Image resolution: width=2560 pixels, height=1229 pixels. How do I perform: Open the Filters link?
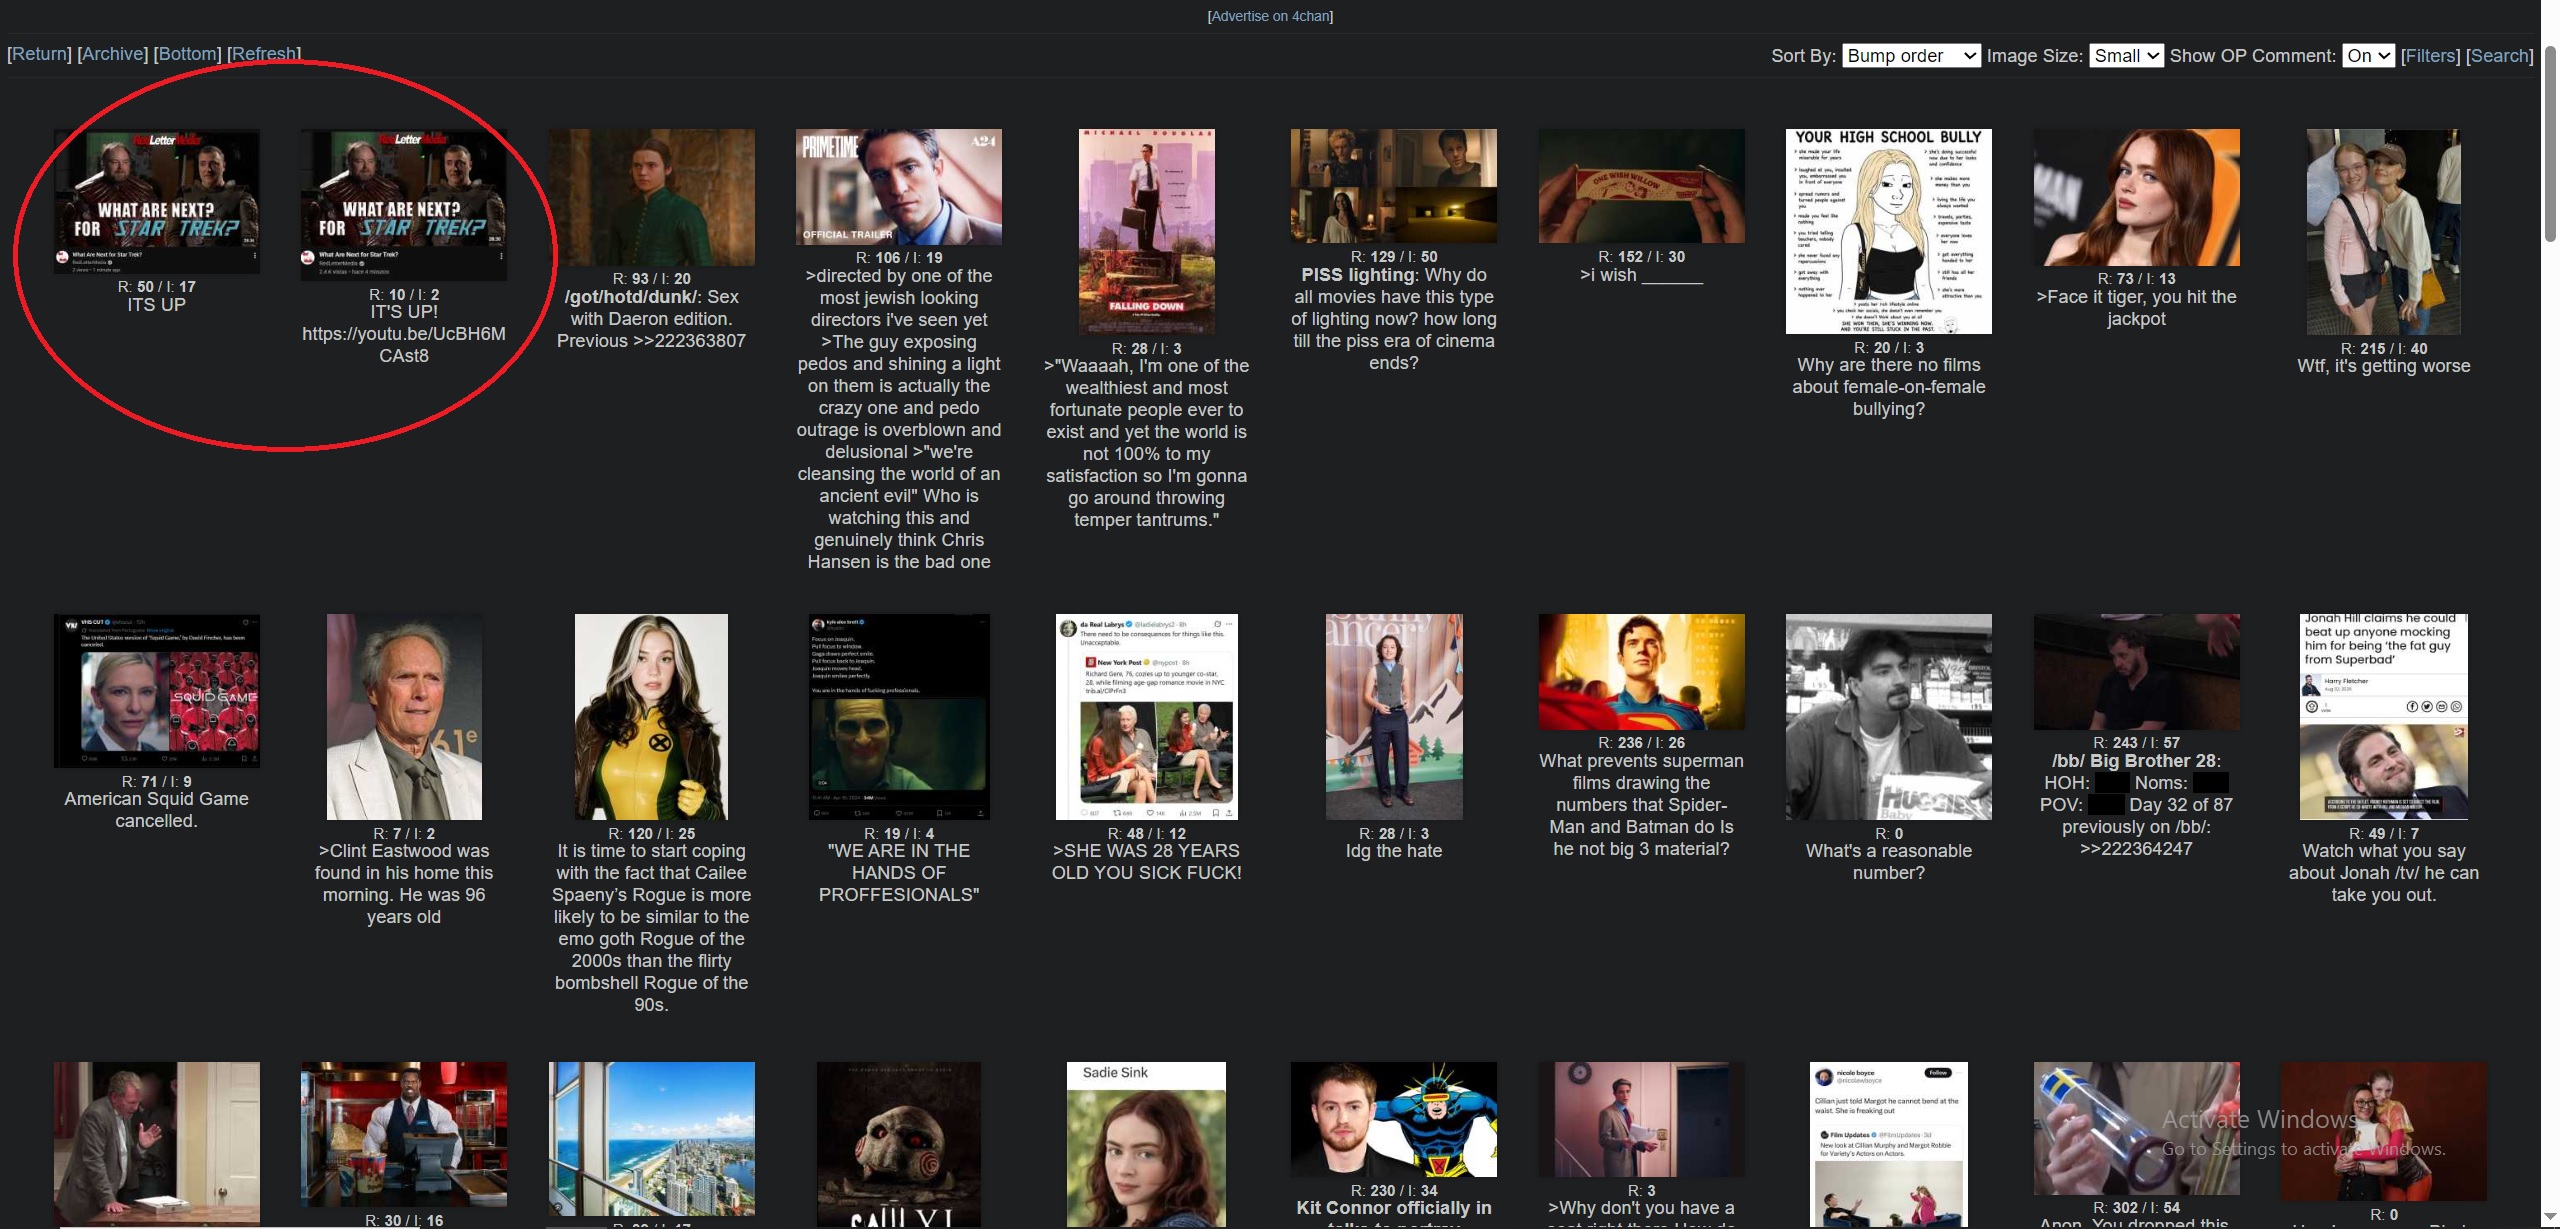2431,56
